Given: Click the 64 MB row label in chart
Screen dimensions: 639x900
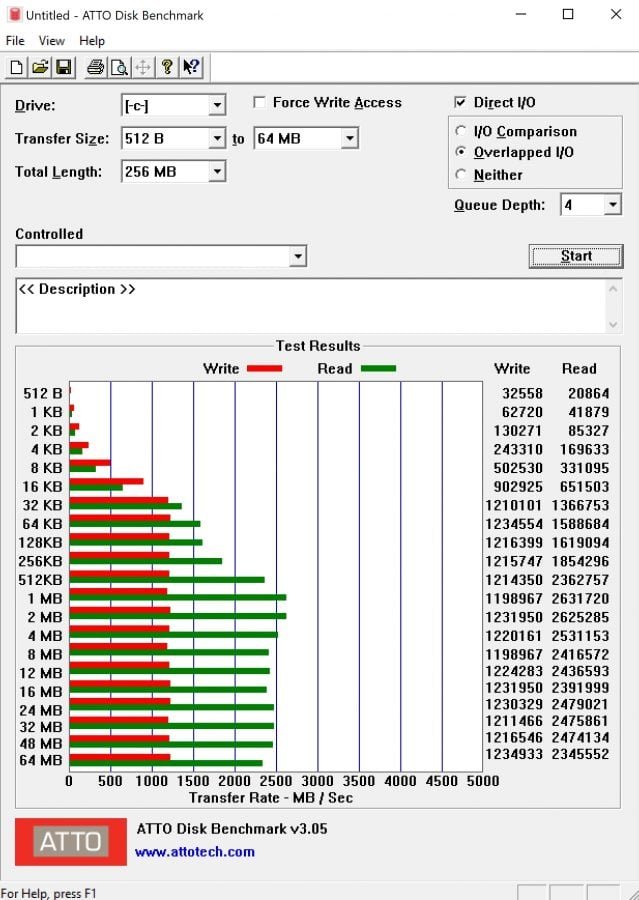Looking at the screenshot, I should tap(41, 761).
